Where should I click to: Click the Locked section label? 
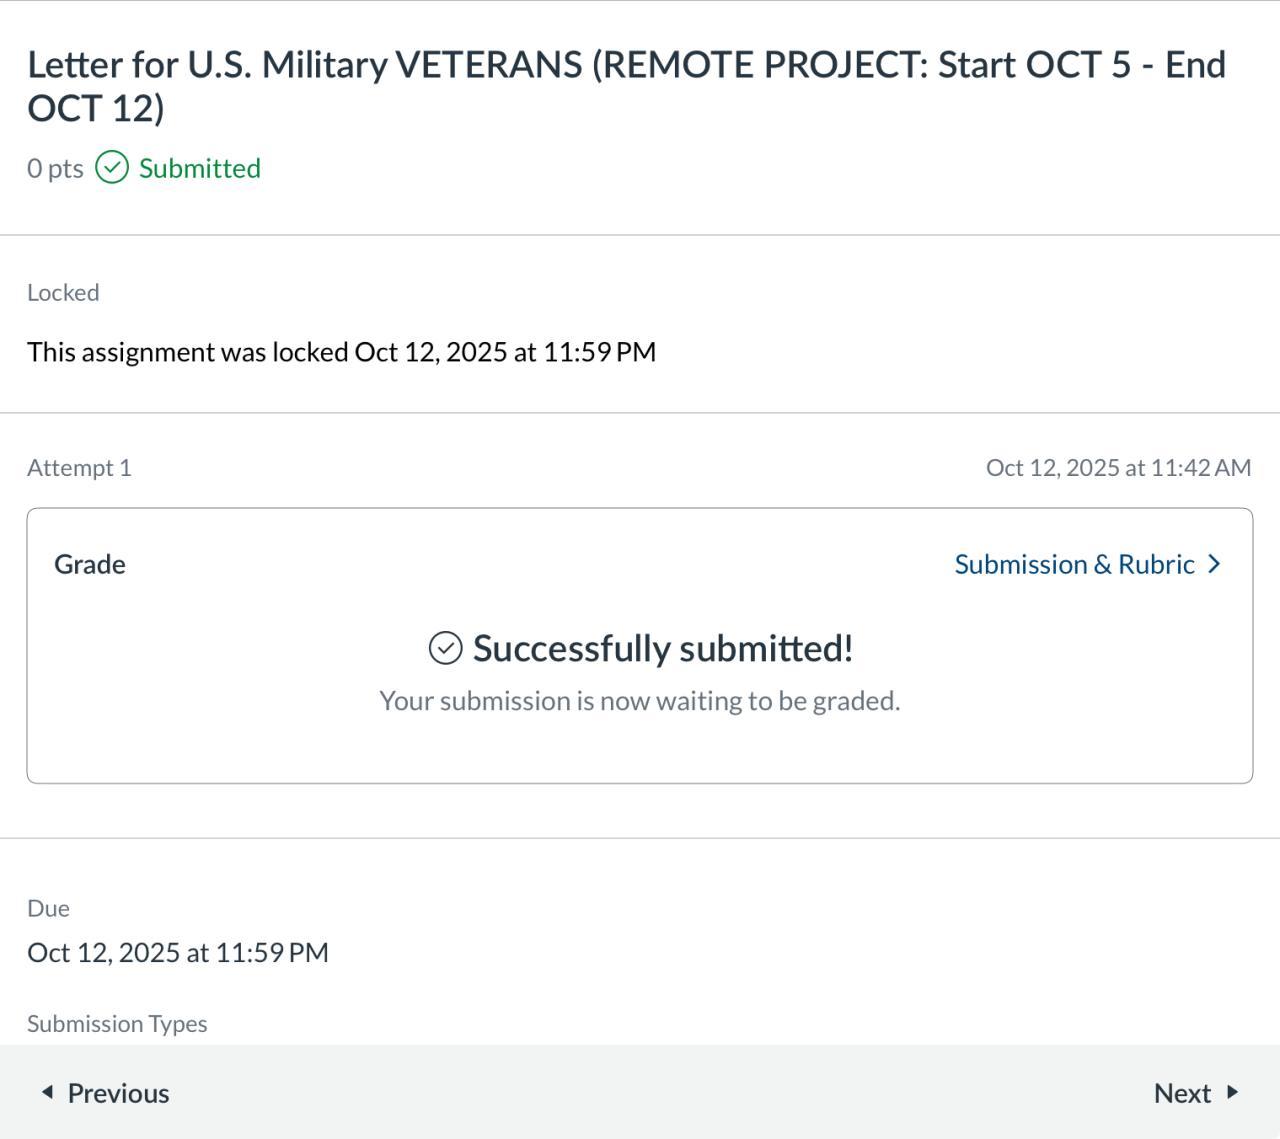63,293
